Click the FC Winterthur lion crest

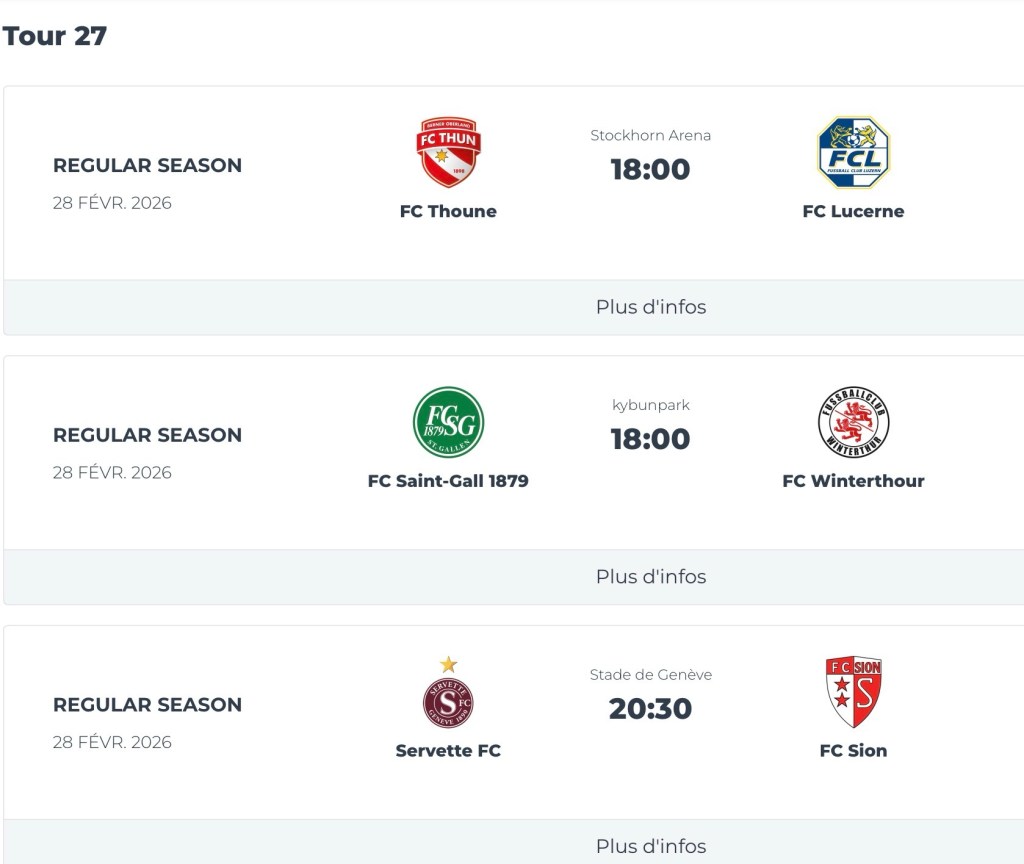click(853, 422)
